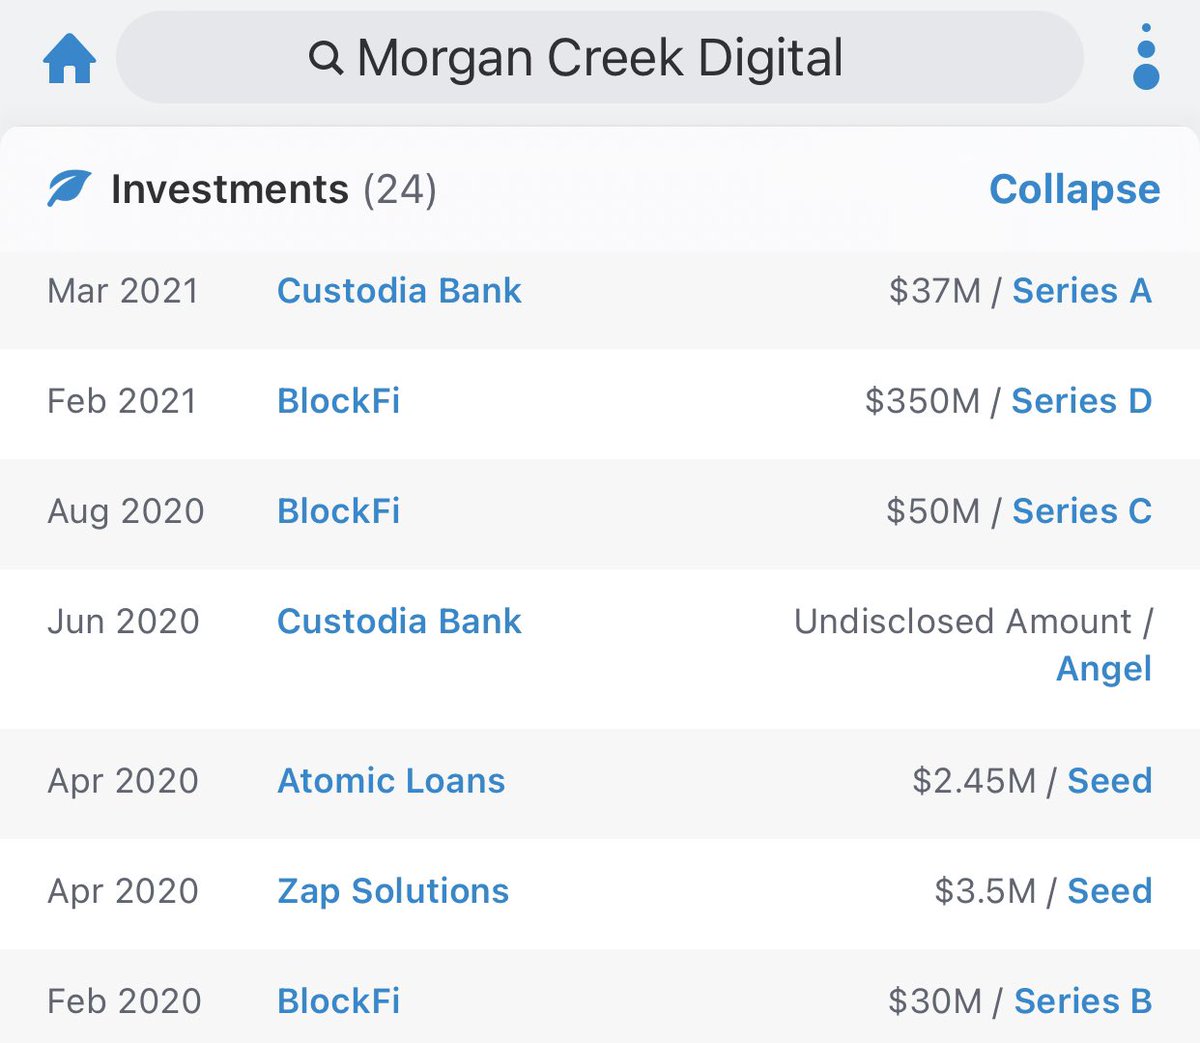Open BlockFi from Feb 2021 row

[x=338, y=401]
